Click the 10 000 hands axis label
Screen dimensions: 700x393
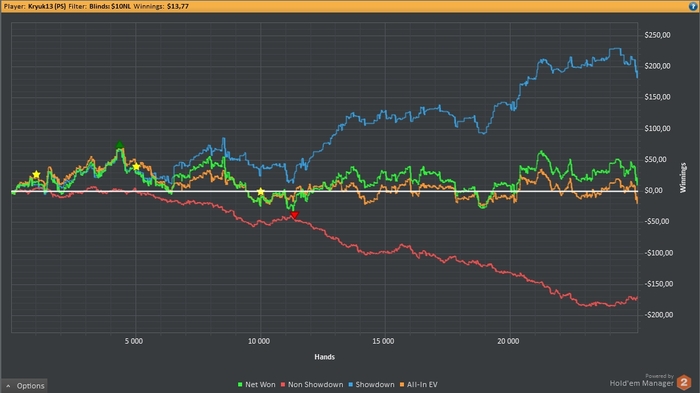[259, 341]
